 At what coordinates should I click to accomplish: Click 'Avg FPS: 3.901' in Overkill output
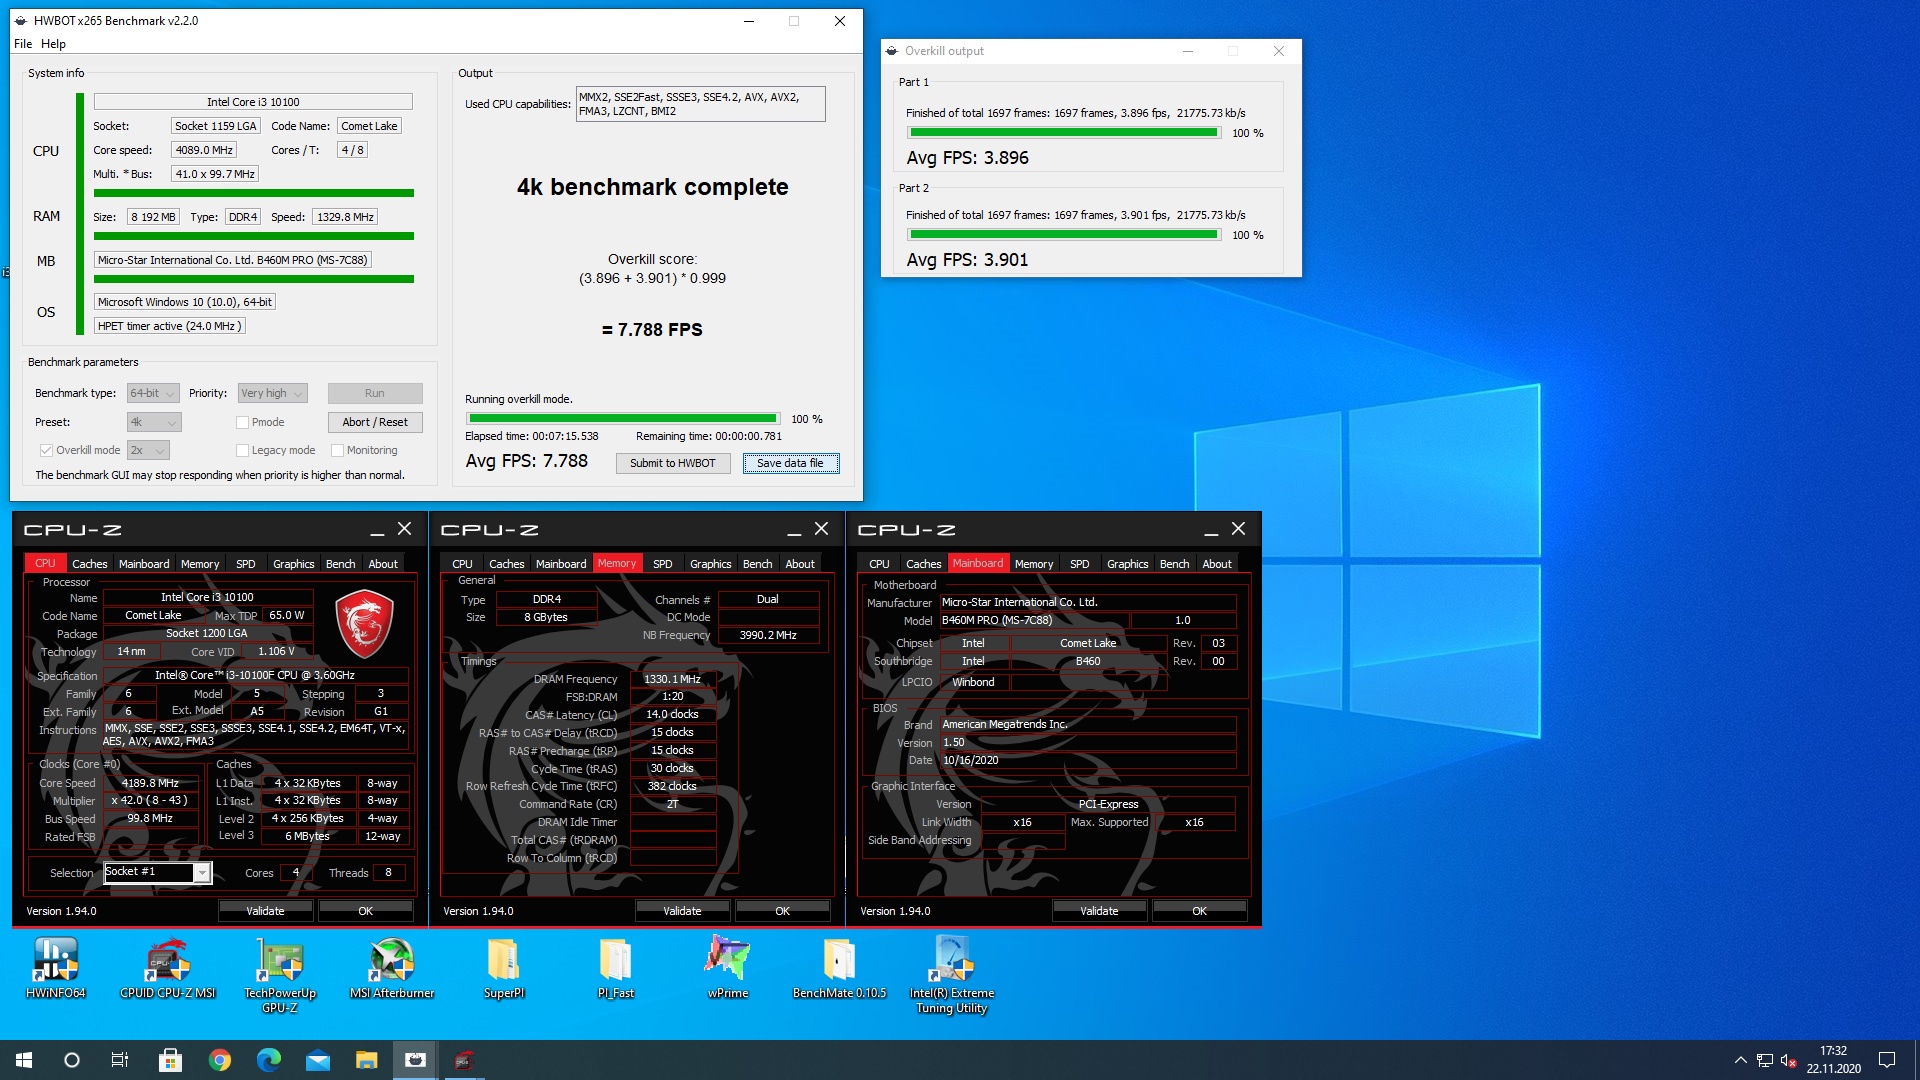coord(967,260)
